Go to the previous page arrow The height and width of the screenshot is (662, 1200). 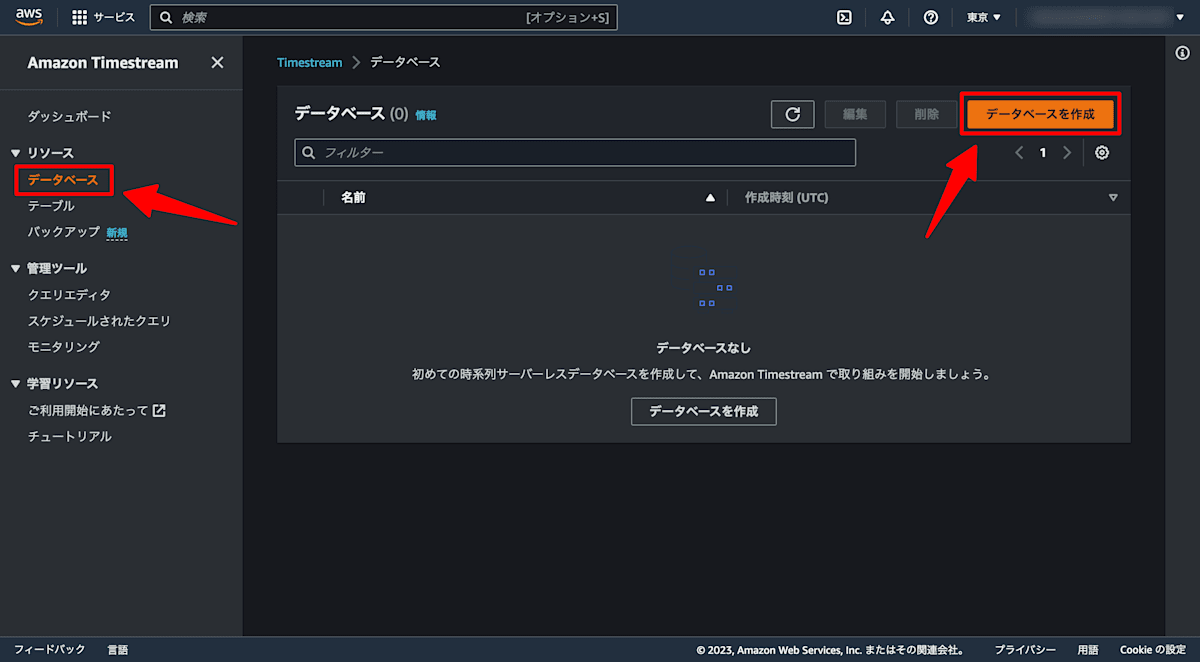(1019, 153)
